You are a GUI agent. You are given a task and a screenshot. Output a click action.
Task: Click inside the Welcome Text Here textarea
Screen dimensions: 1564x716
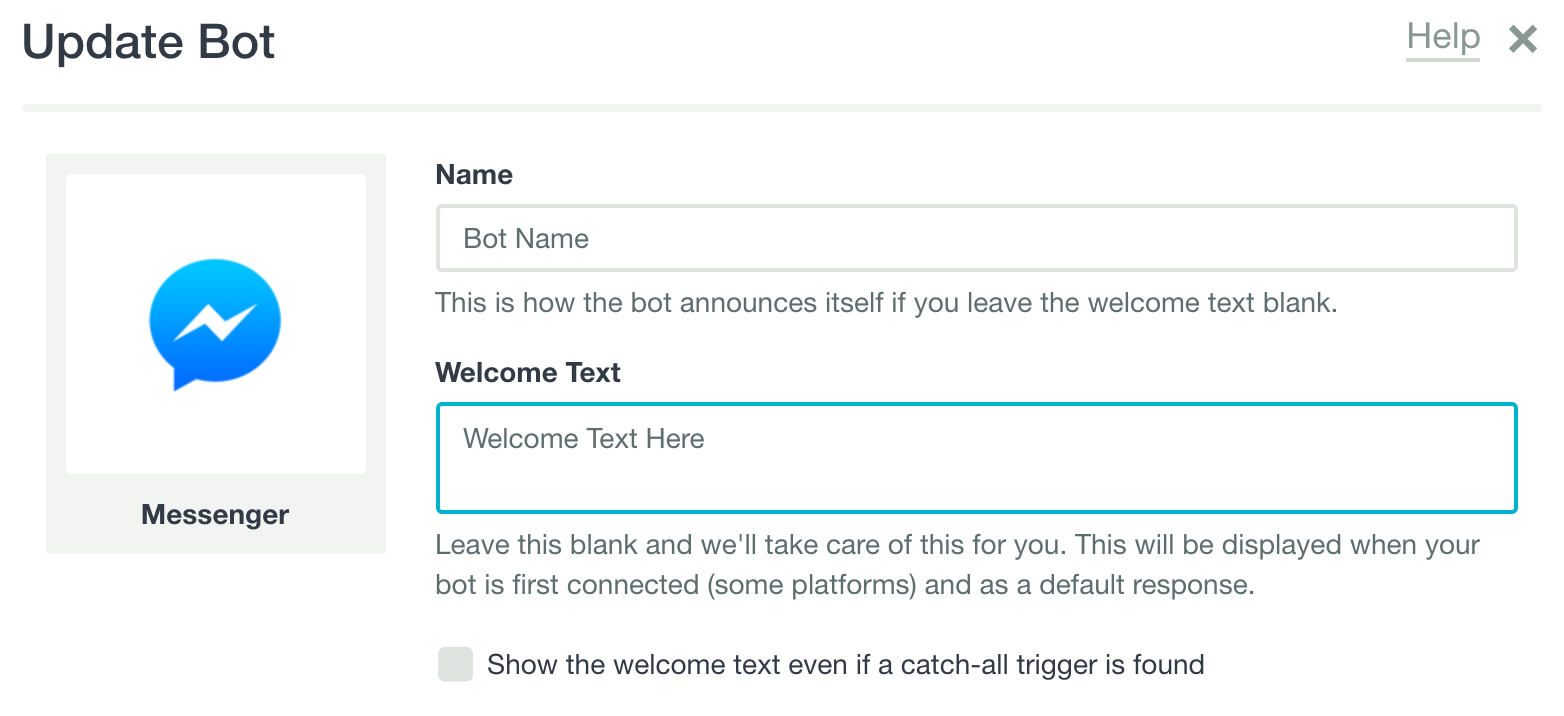[977, 458]
